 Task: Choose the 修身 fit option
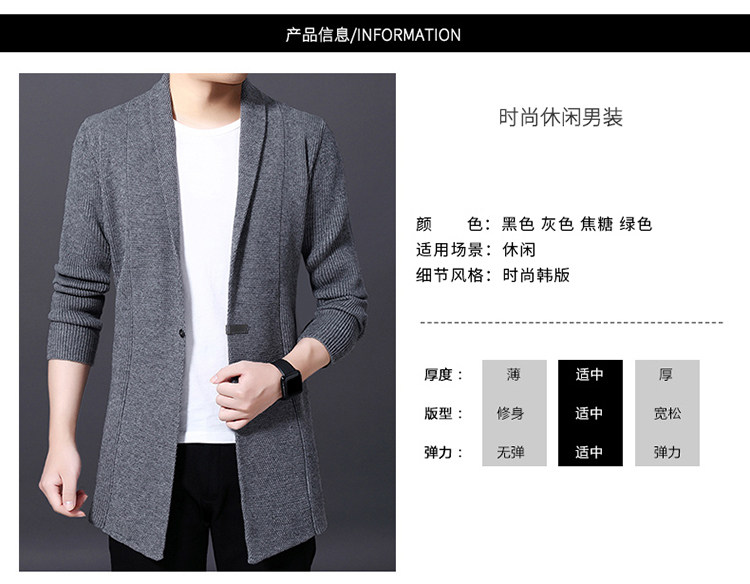point(510,413)
